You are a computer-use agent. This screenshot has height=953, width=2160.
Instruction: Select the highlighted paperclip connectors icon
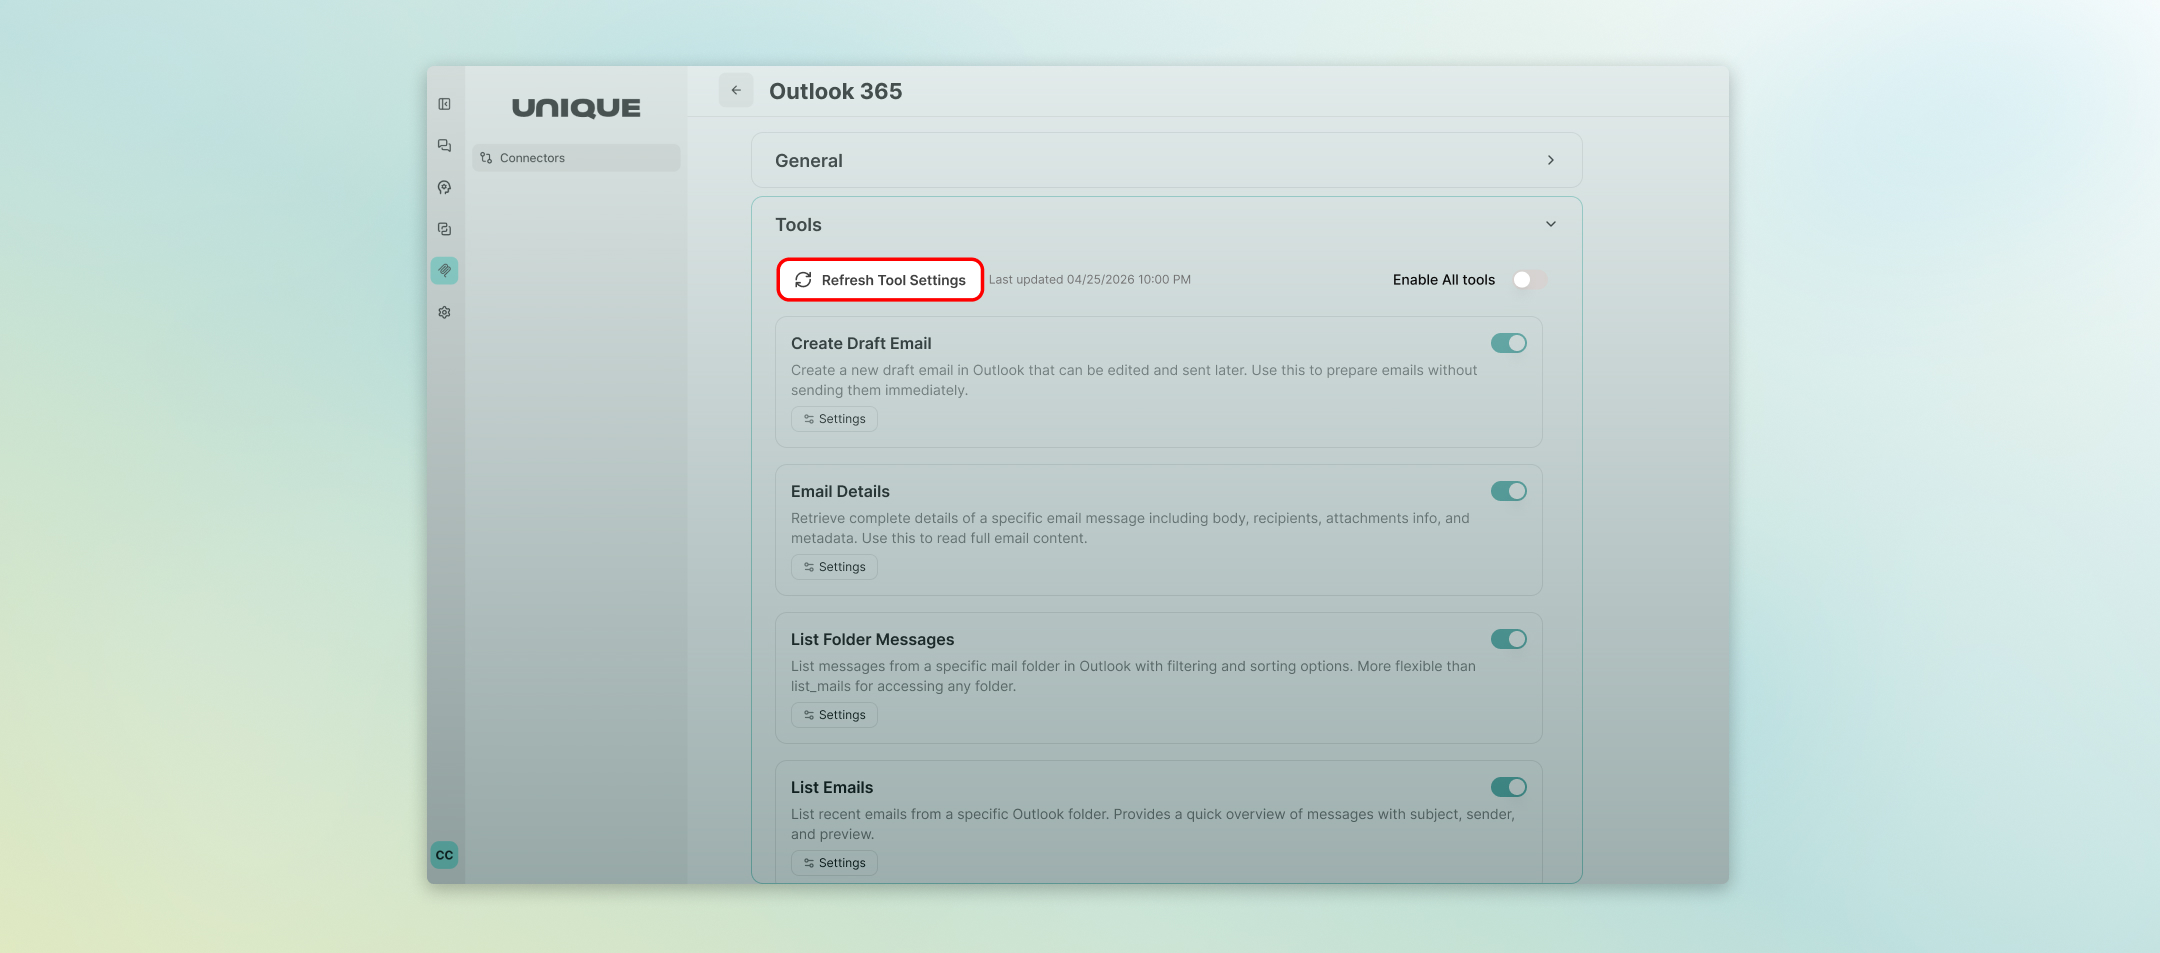(444, 271)
